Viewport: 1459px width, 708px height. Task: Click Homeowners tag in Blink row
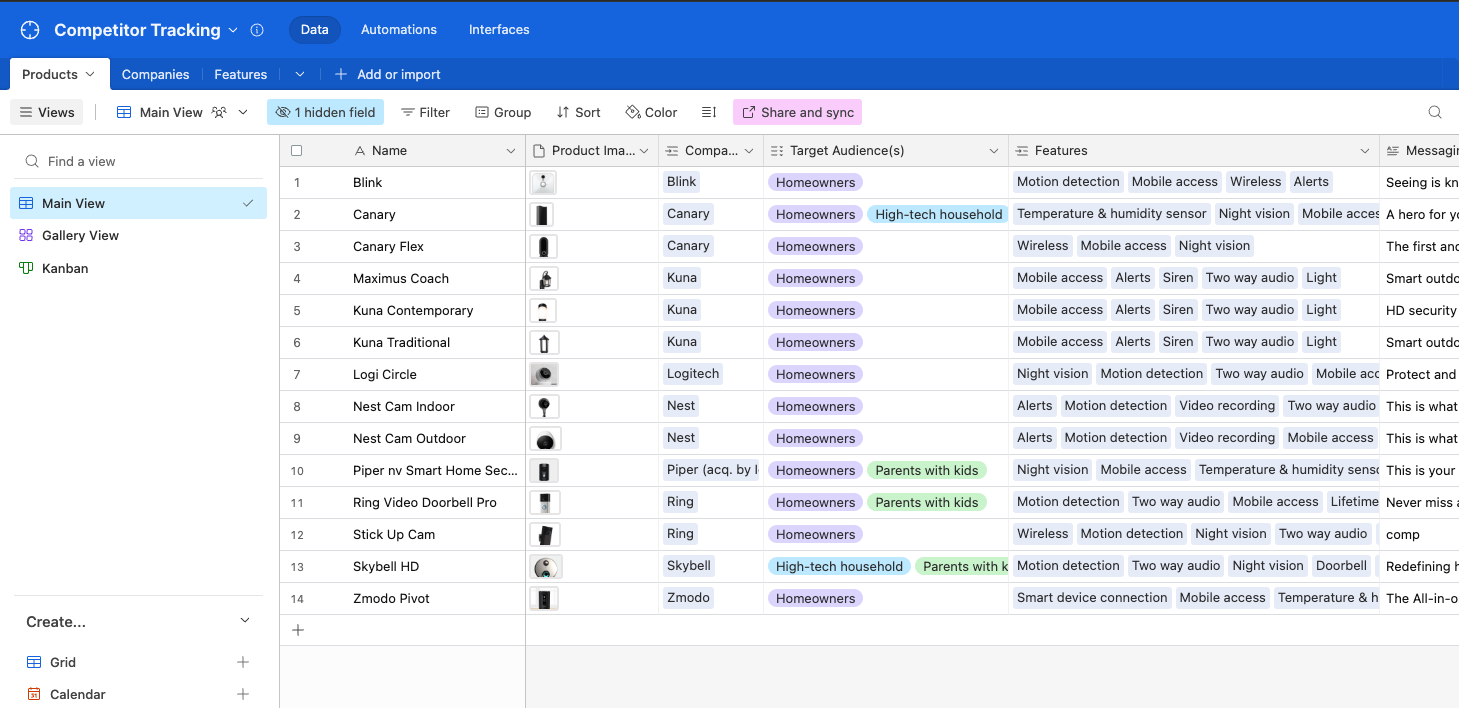click(815, 182)
